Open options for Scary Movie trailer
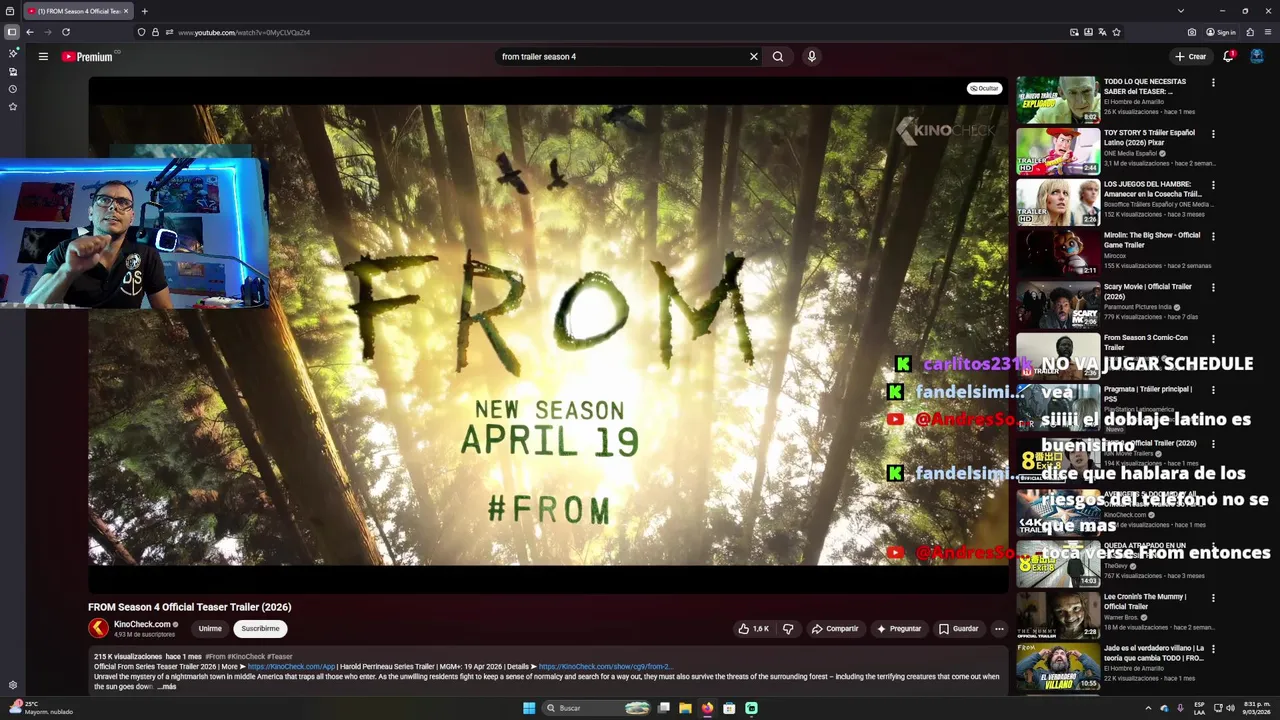Screen dimensions: 1280x720 pos(1213,288)
